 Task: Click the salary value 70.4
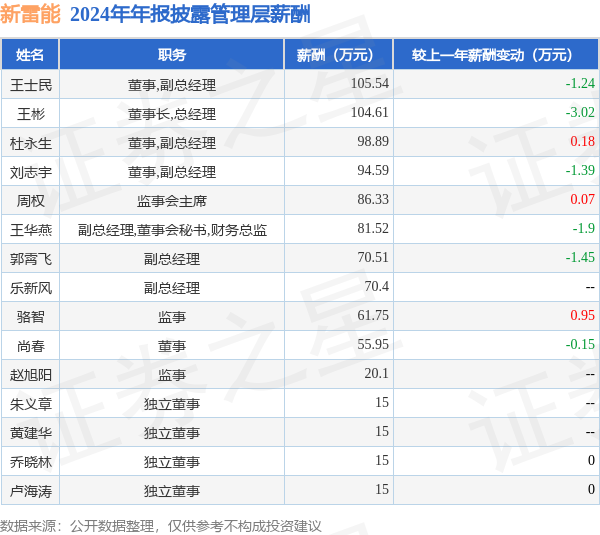click(377, 287)
